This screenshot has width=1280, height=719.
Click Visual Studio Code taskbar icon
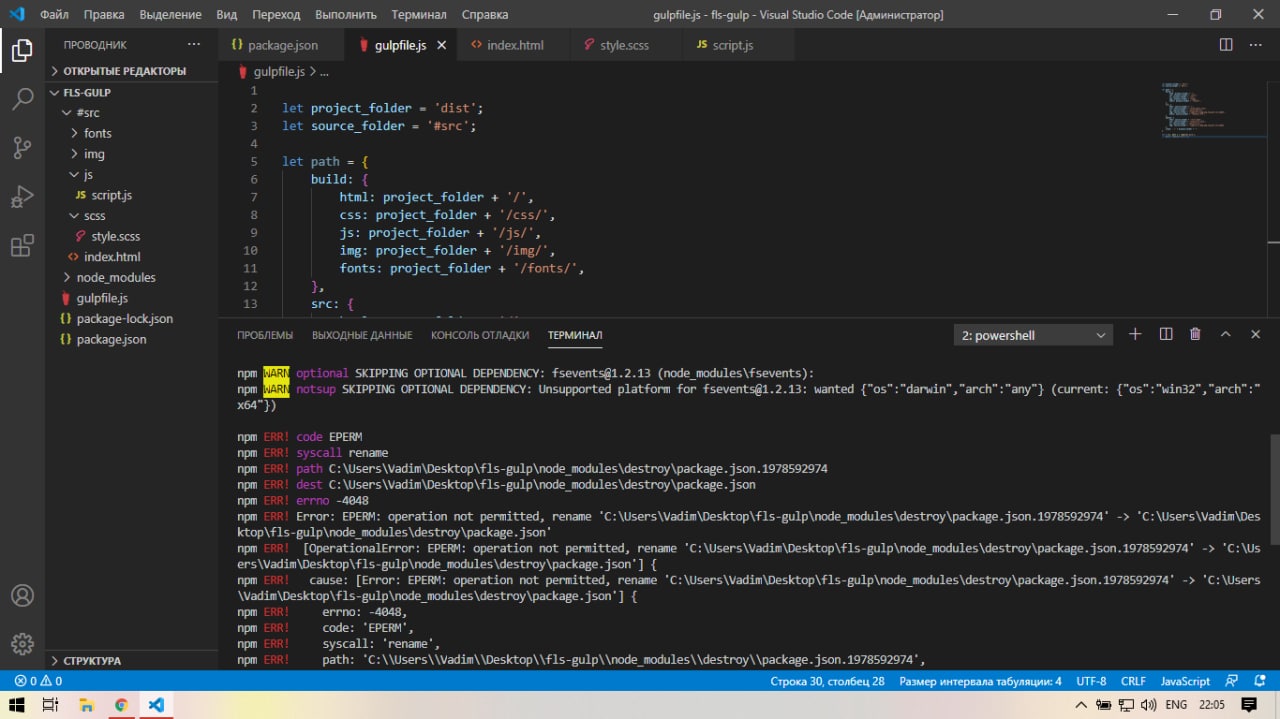click(x=156, y=705)
